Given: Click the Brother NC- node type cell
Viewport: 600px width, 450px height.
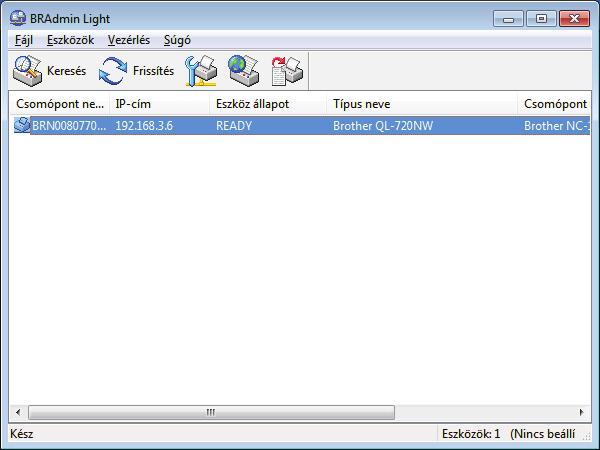Looking at the screenshot, I should [556, 126].
